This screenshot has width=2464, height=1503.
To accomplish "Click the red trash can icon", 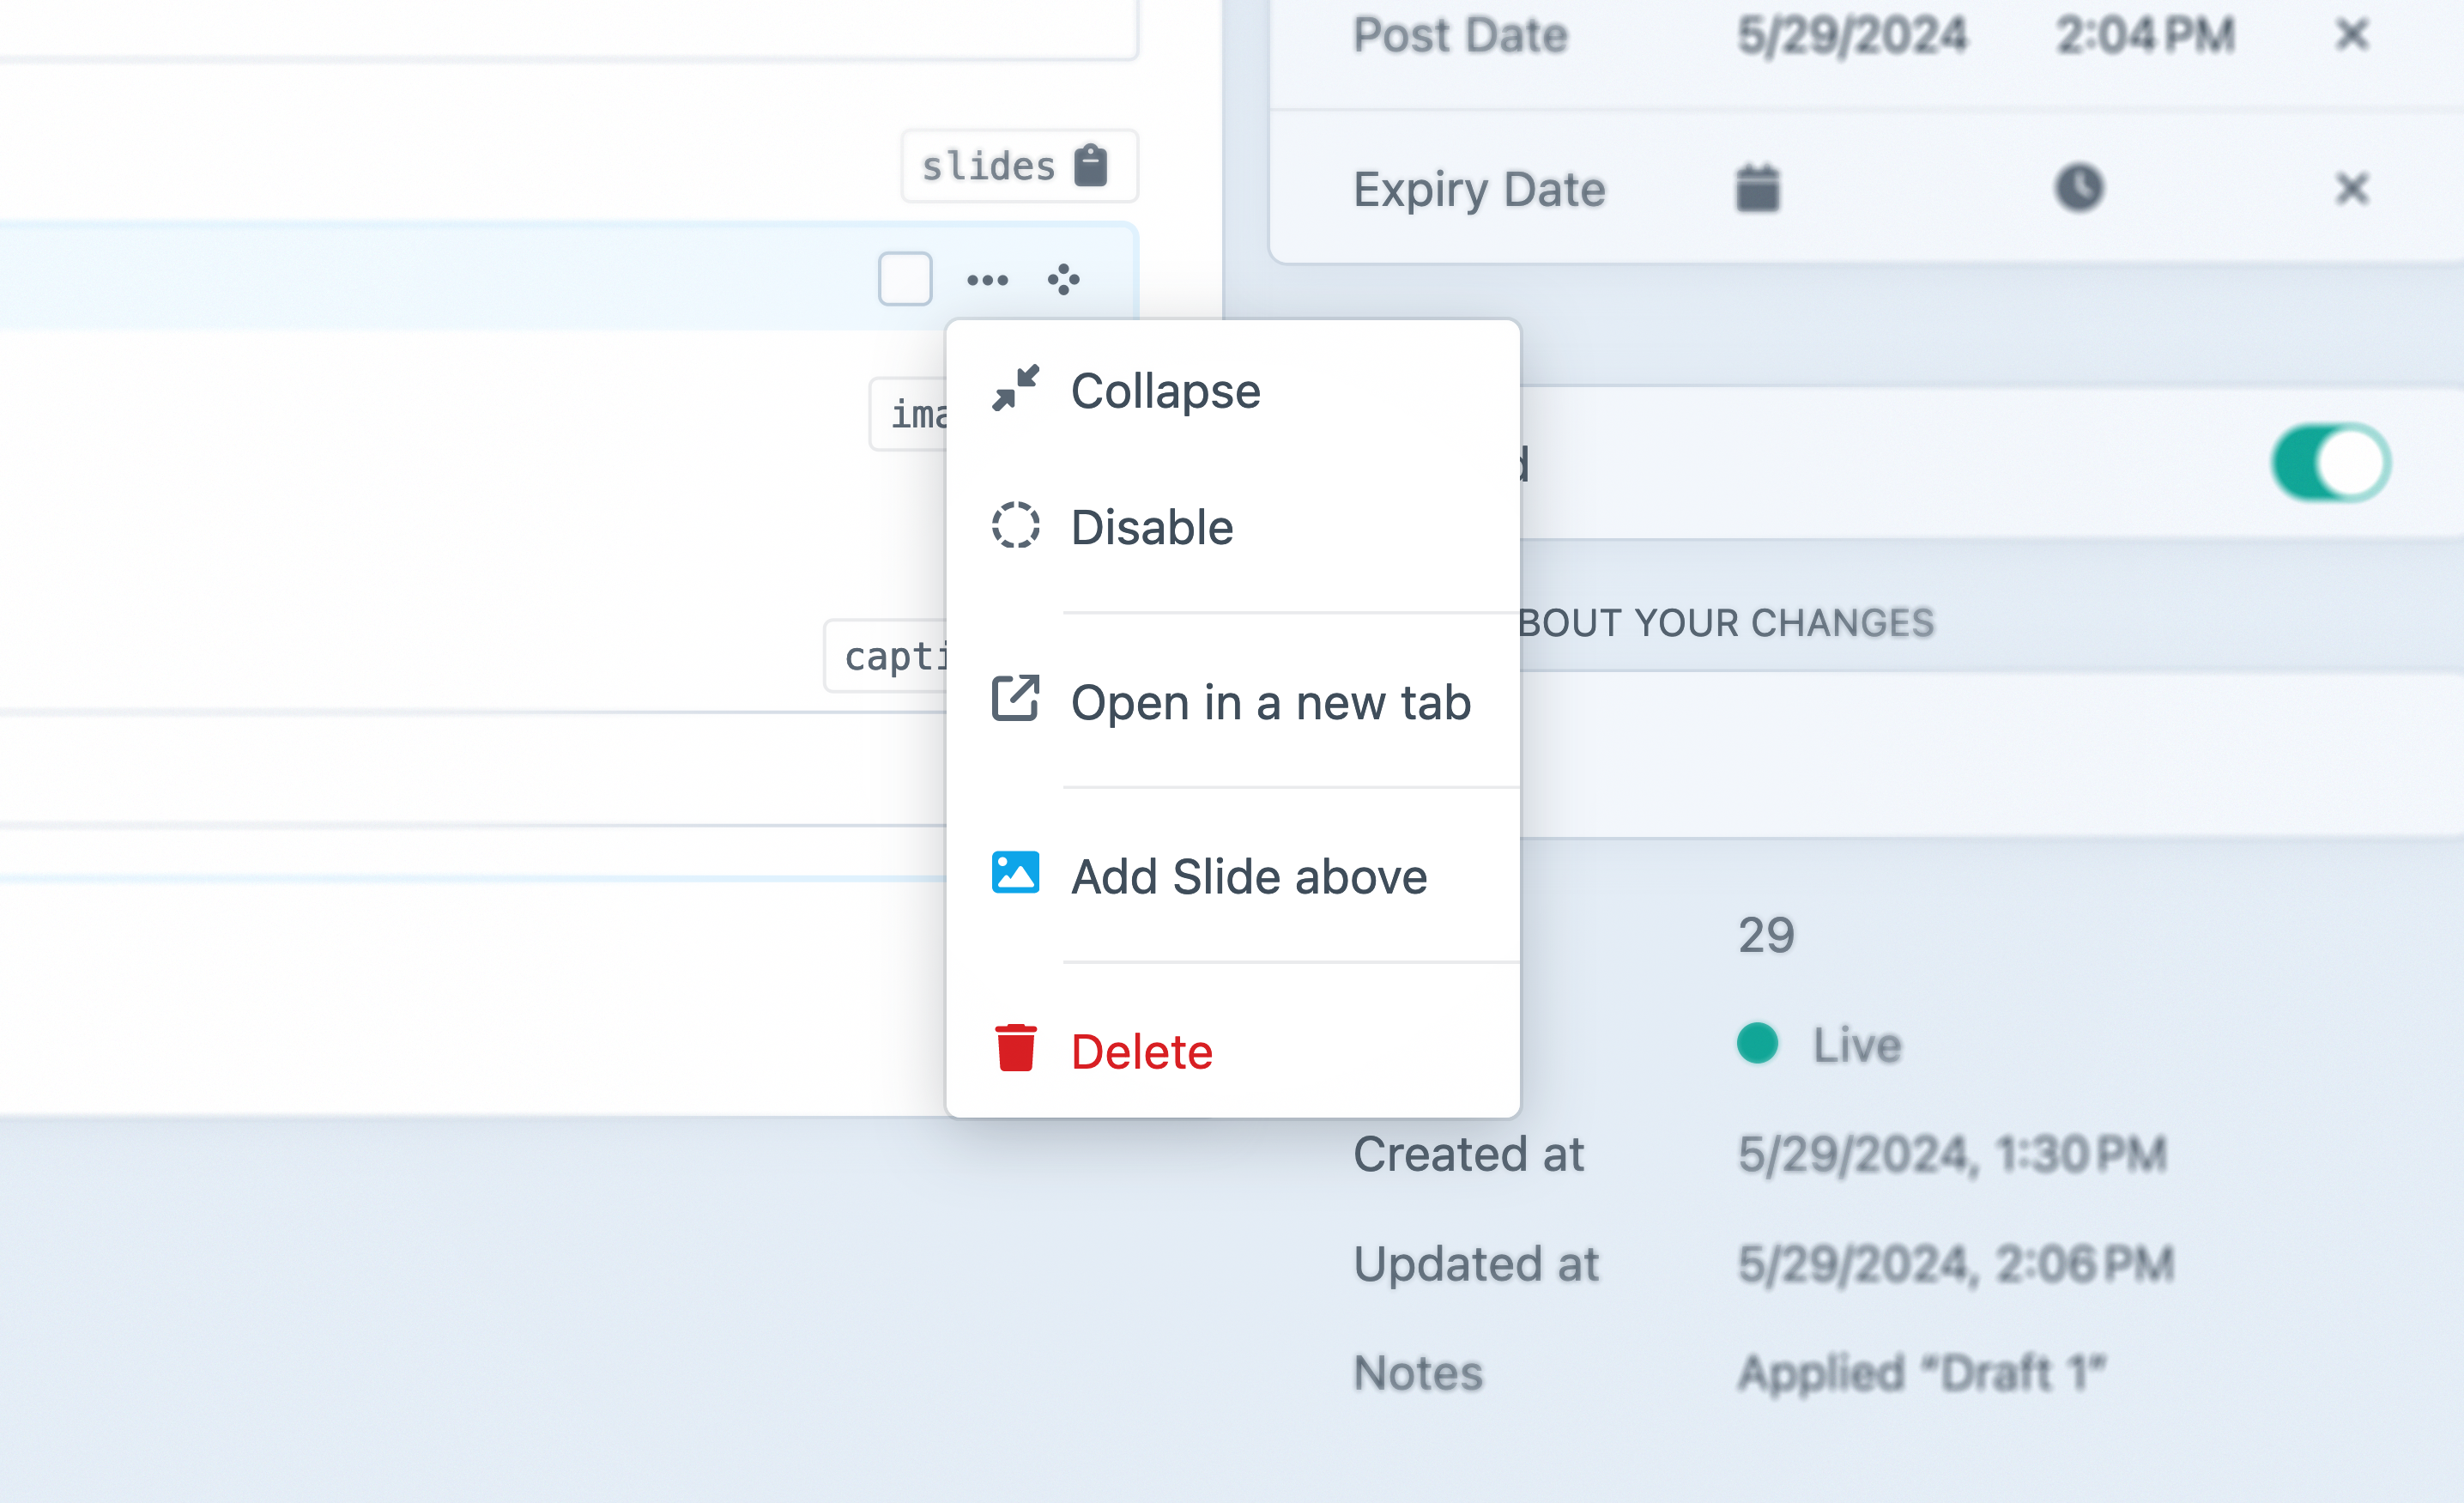I will 1015,1048.
